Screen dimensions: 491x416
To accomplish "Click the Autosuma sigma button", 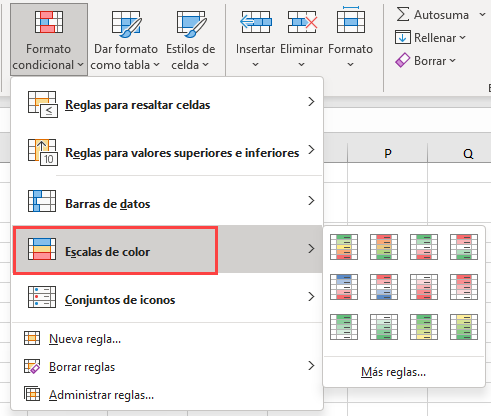I will click(432, 15).
